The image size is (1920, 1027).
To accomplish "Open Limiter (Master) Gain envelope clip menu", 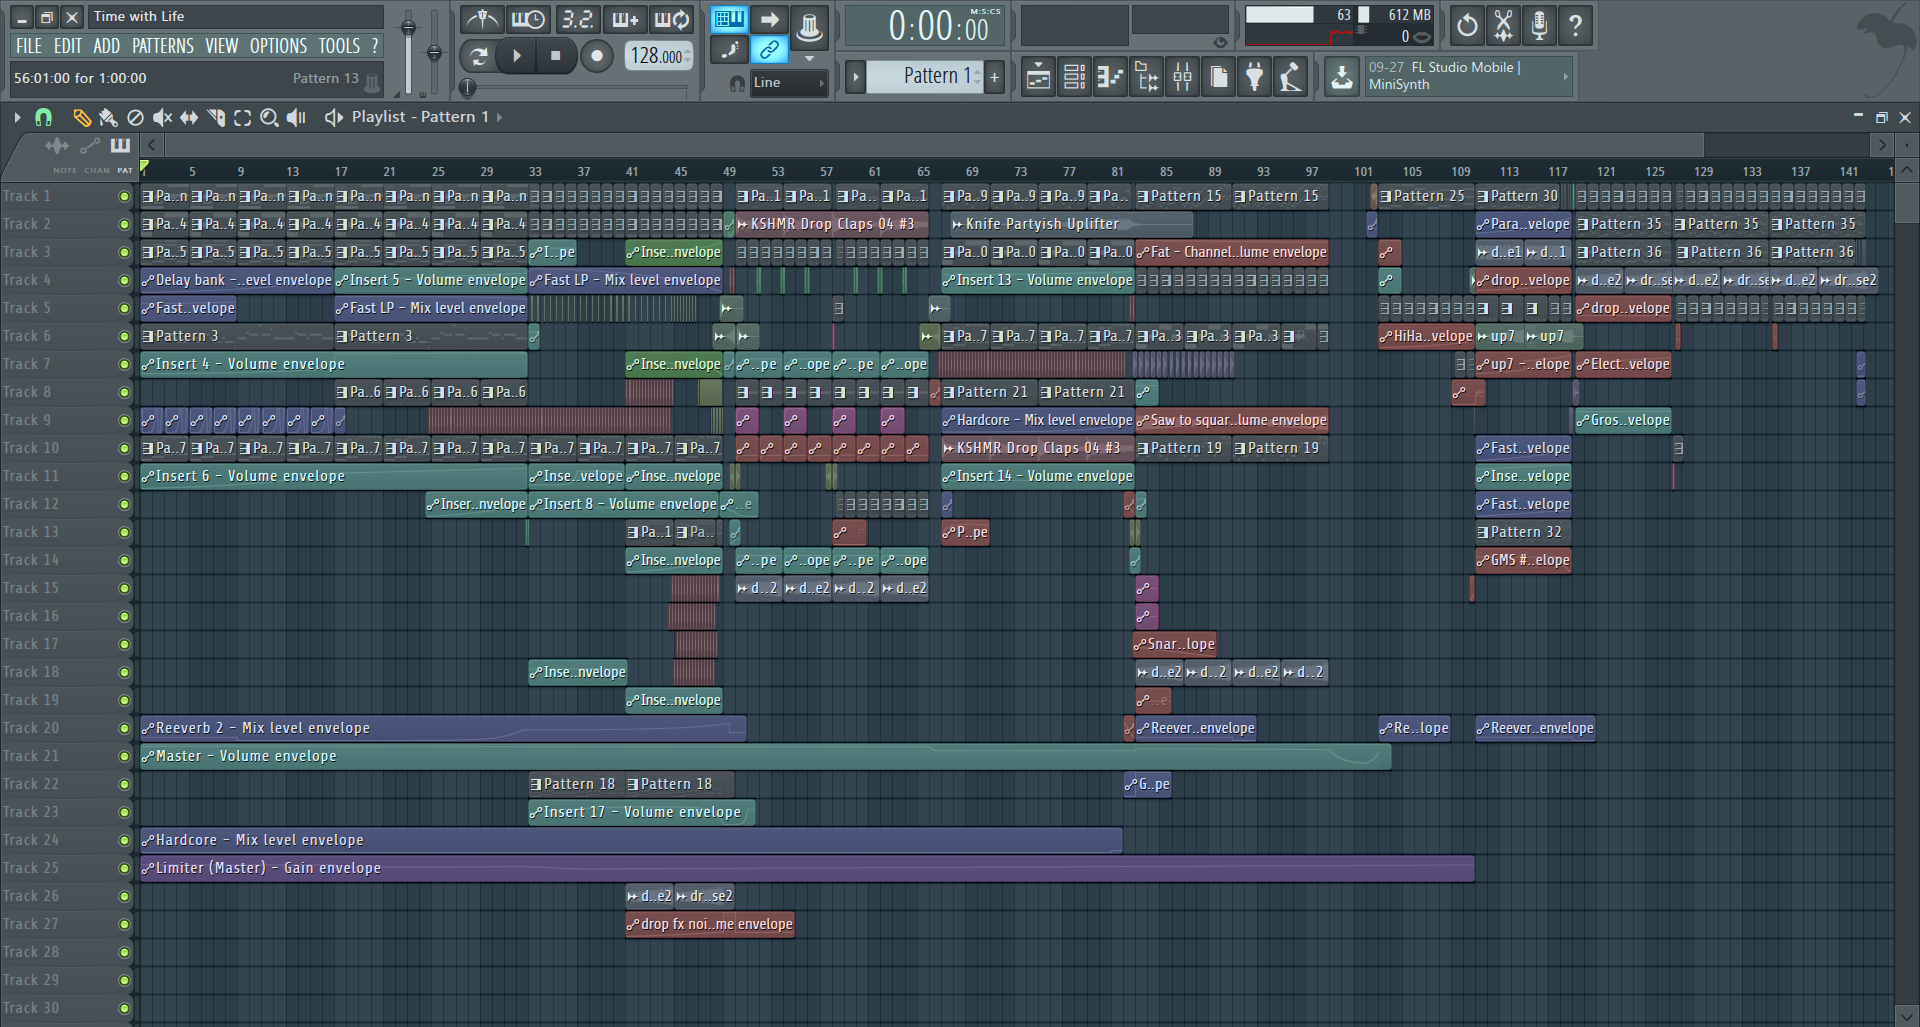I will 148,869.
